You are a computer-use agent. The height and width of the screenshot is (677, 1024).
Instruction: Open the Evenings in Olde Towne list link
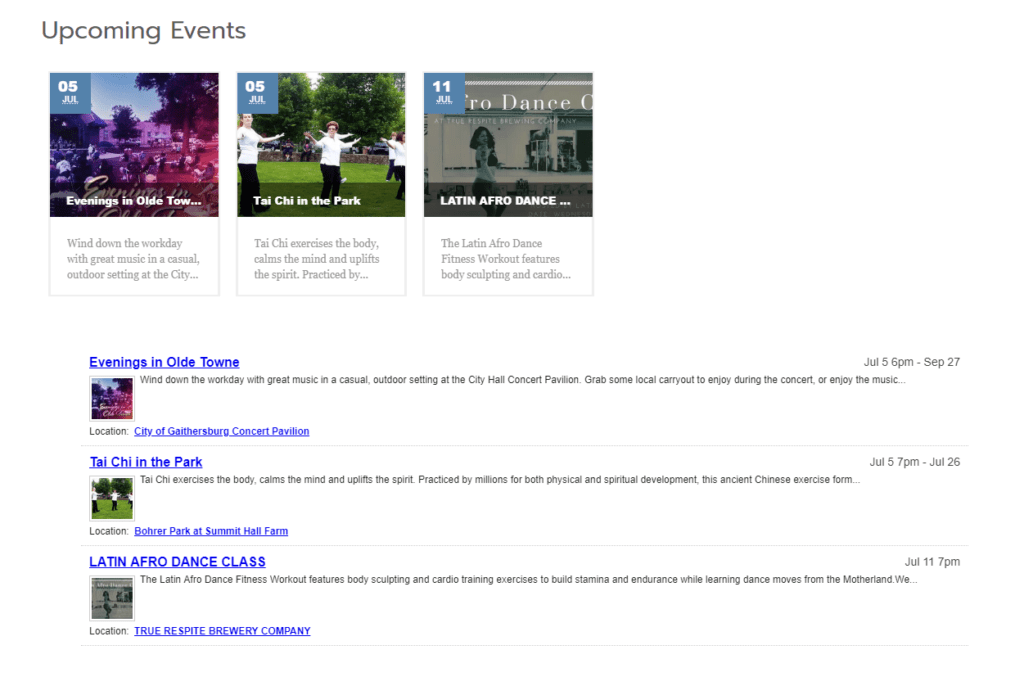[x=164, y=362]
